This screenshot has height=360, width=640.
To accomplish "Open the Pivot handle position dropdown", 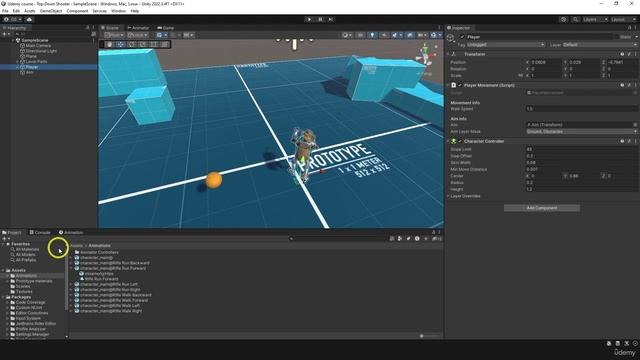I will (x=114, y=35).
